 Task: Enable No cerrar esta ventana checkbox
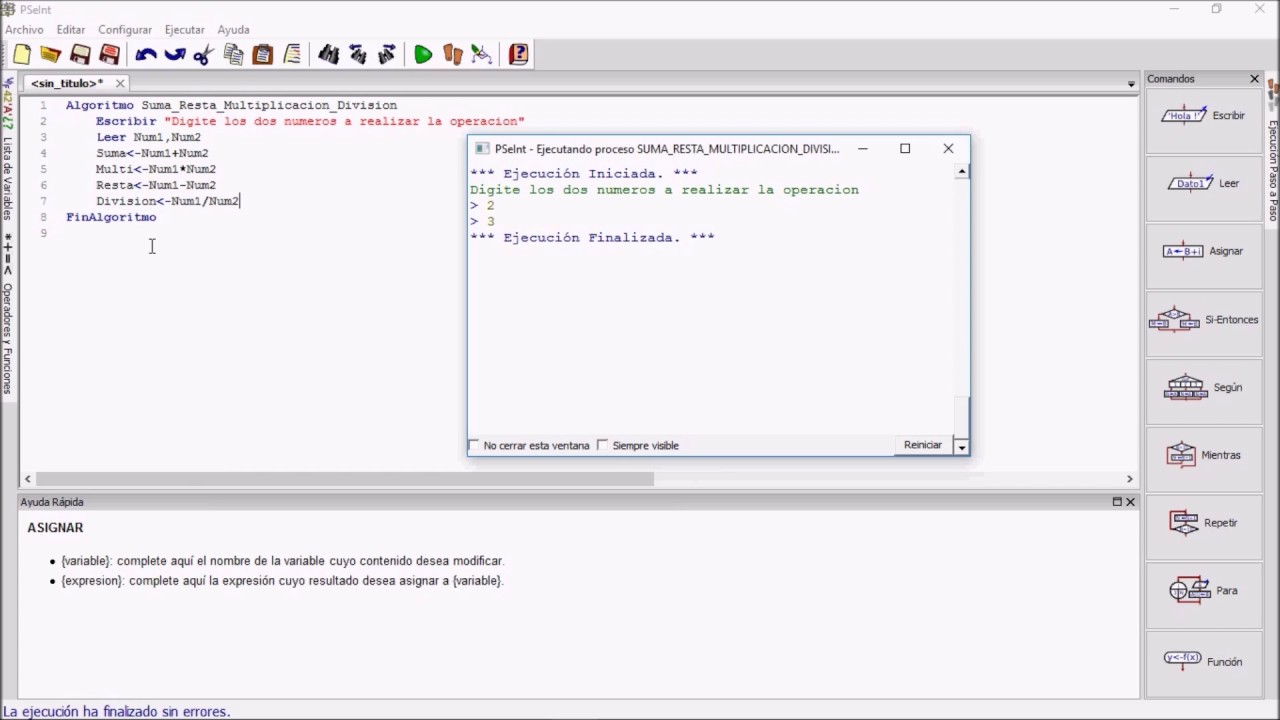click(474, 445)
